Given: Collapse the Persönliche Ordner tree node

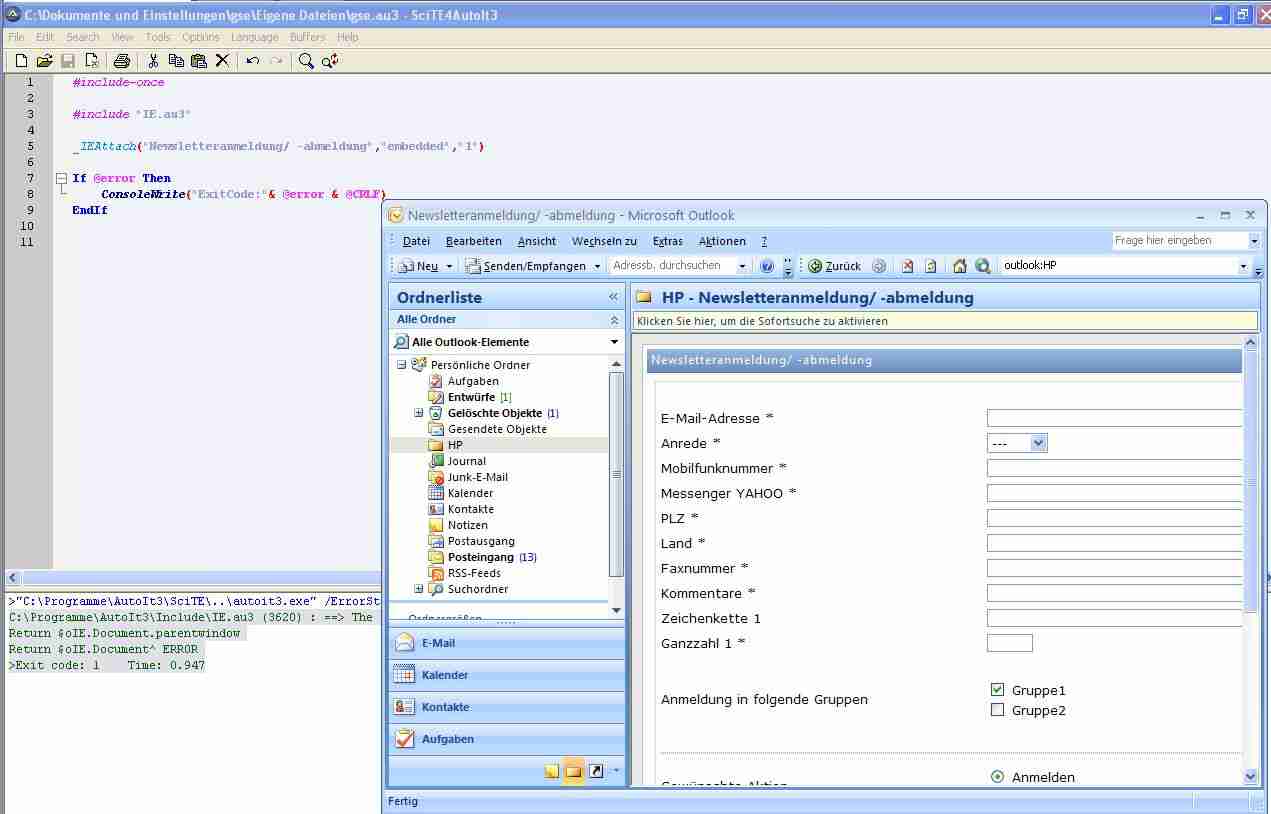Looking at the screenshot, I should pos(402,365).
